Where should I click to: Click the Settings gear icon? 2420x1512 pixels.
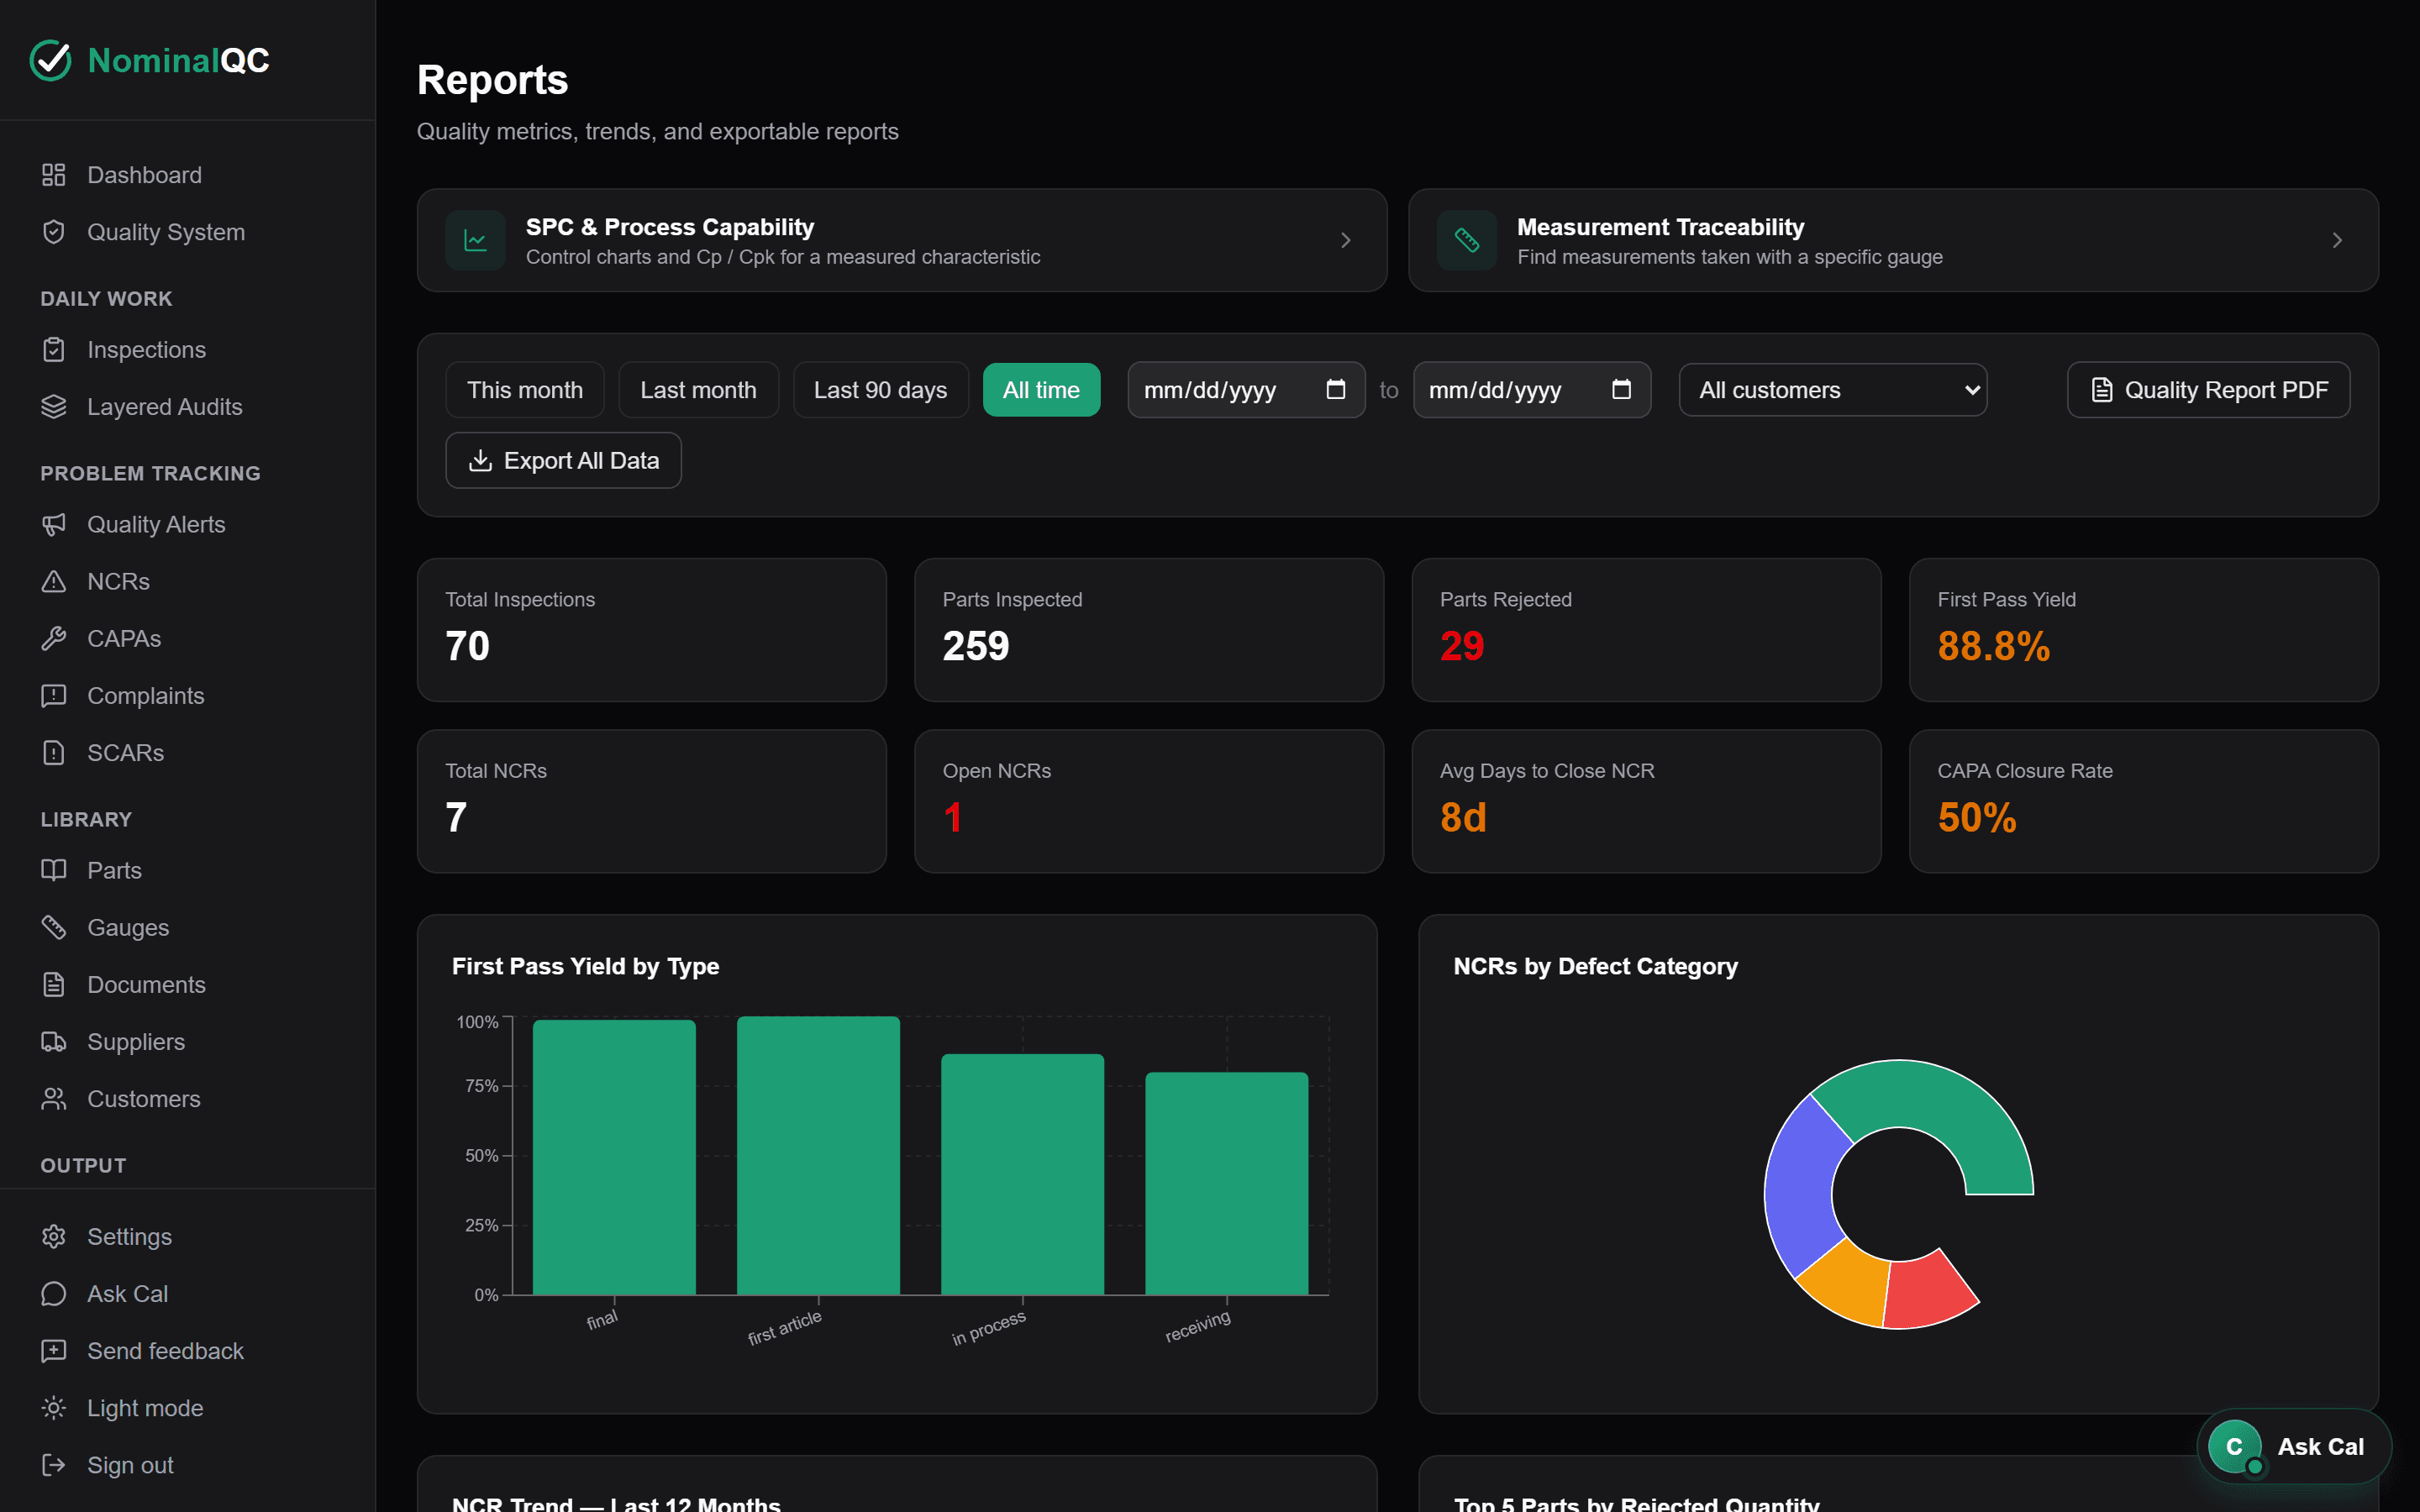coord(54,1237)
